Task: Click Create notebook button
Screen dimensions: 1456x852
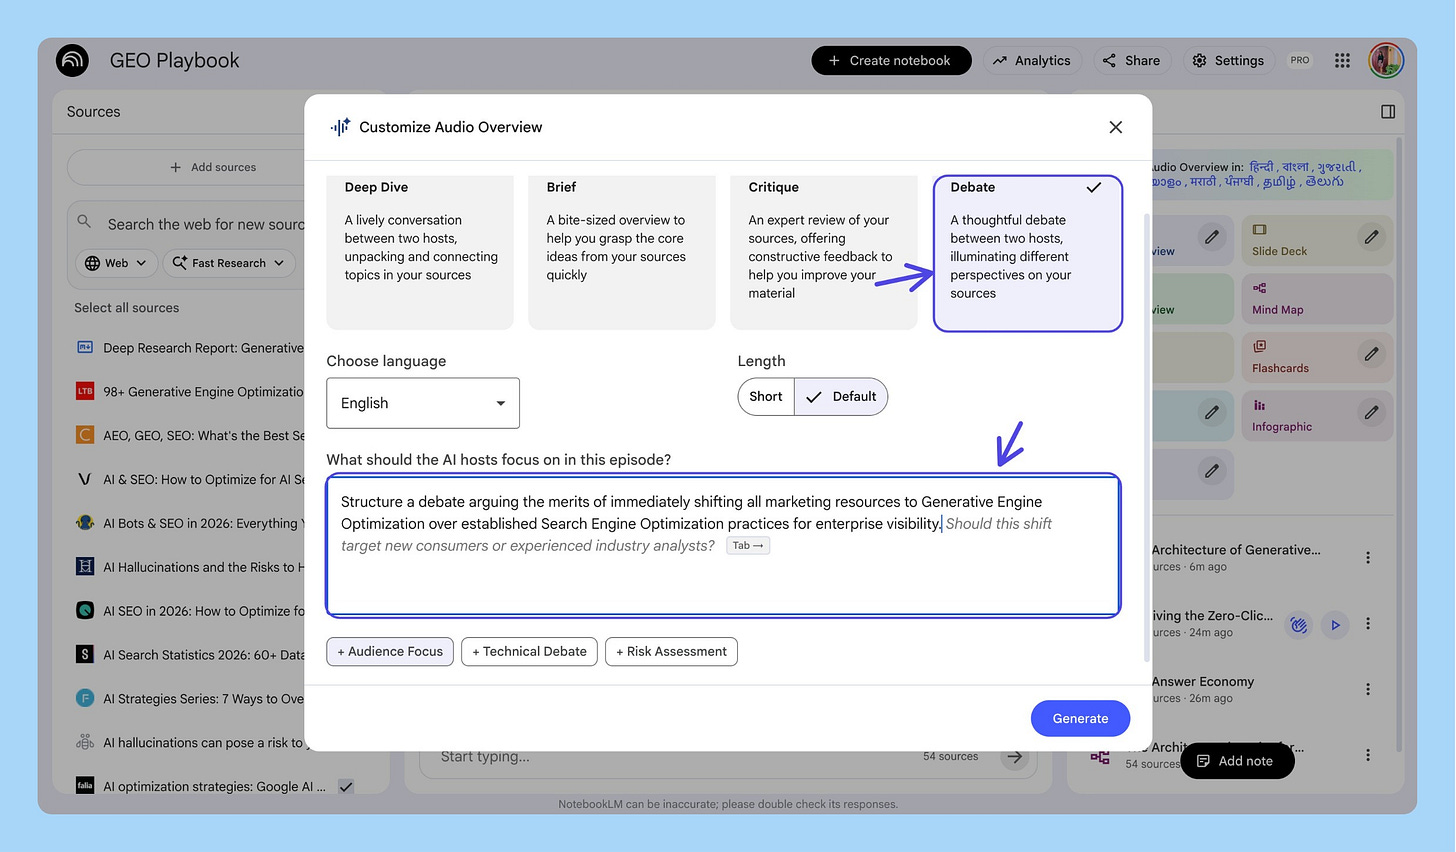Action: pos(891,61)
